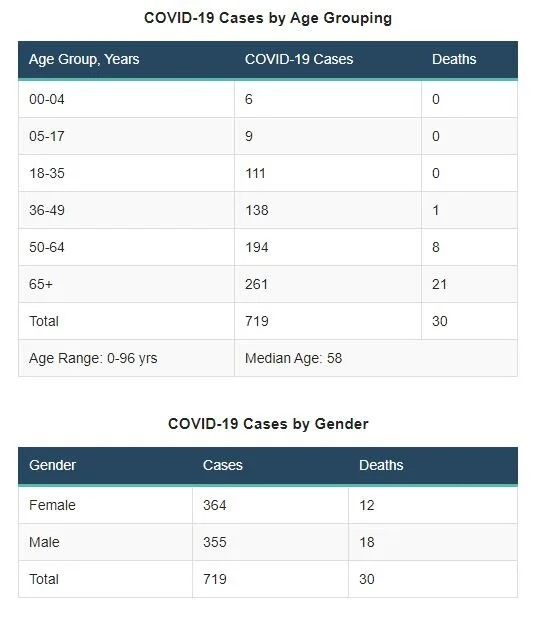
Task: Click the Gender column header
Action: [x=52, y=465]
